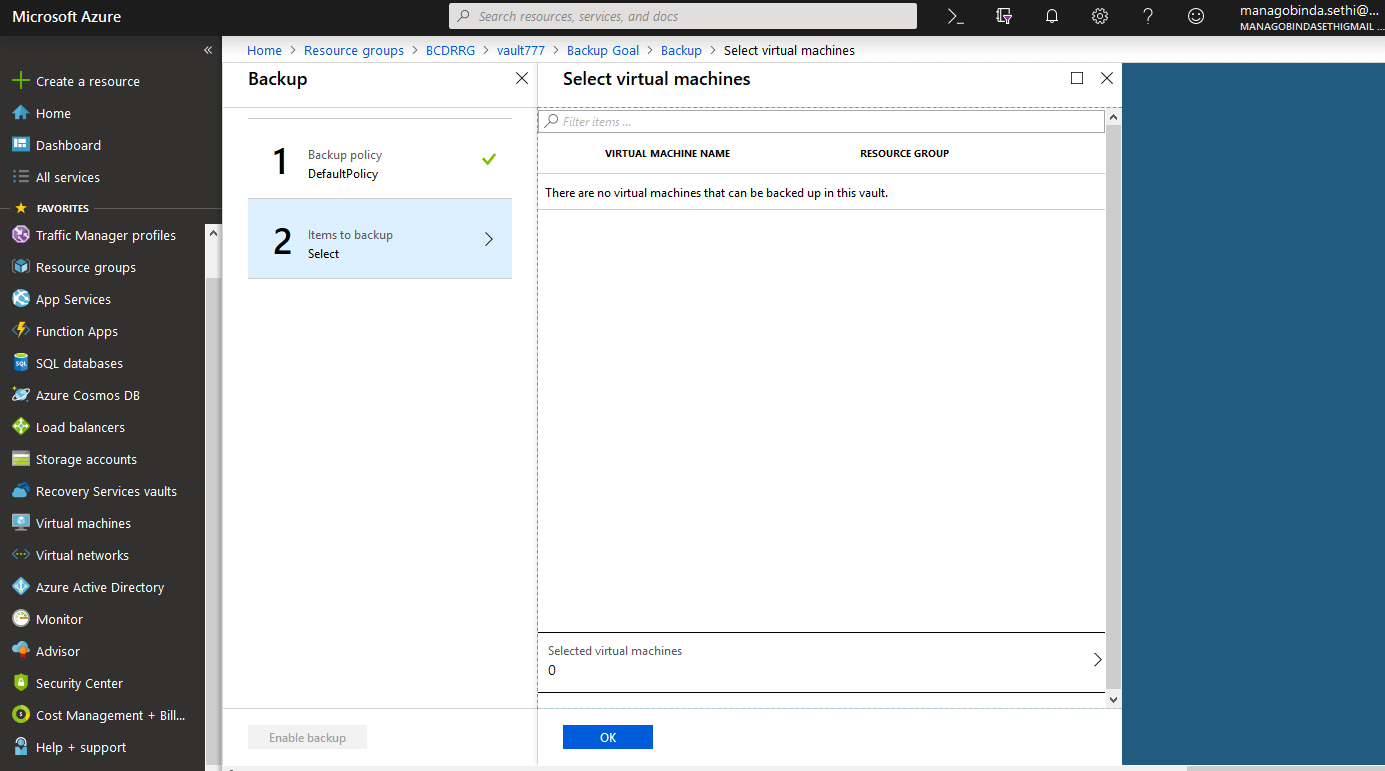
Task: Collapse the left sidebar using double chevron
Action: click(x=208, y=50)
